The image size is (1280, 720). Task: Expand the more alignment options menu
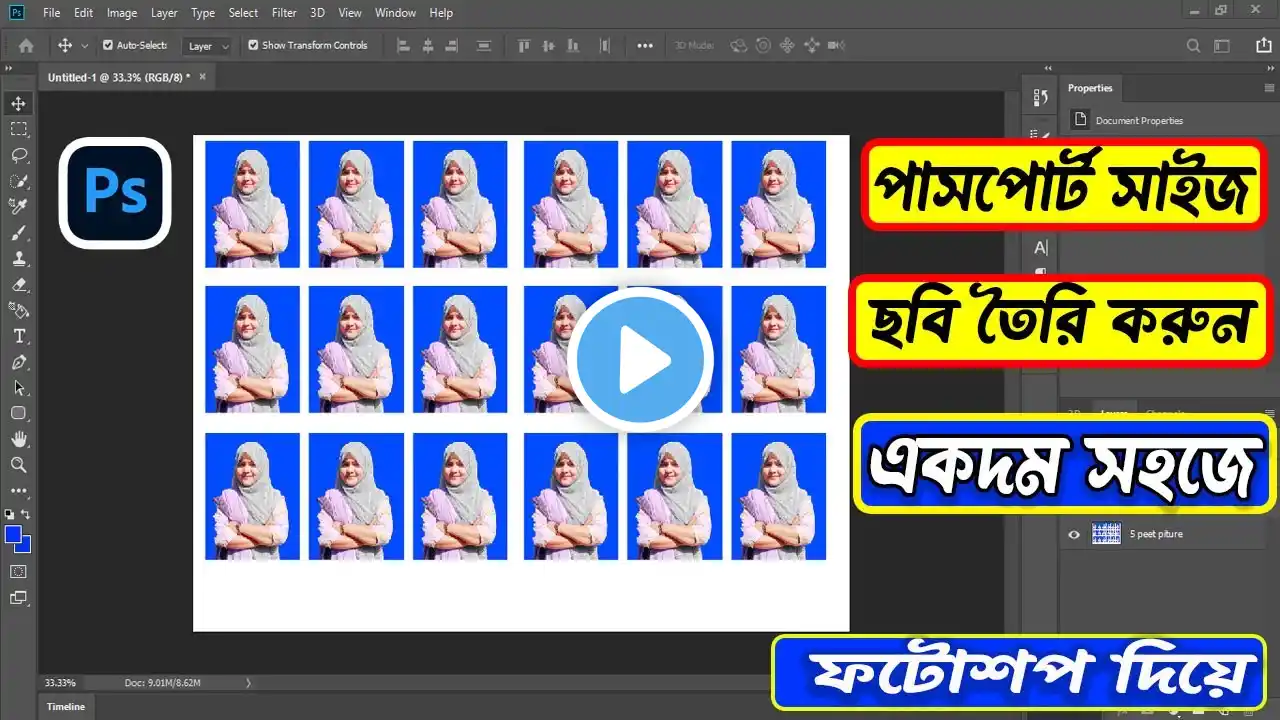(644, 45)
